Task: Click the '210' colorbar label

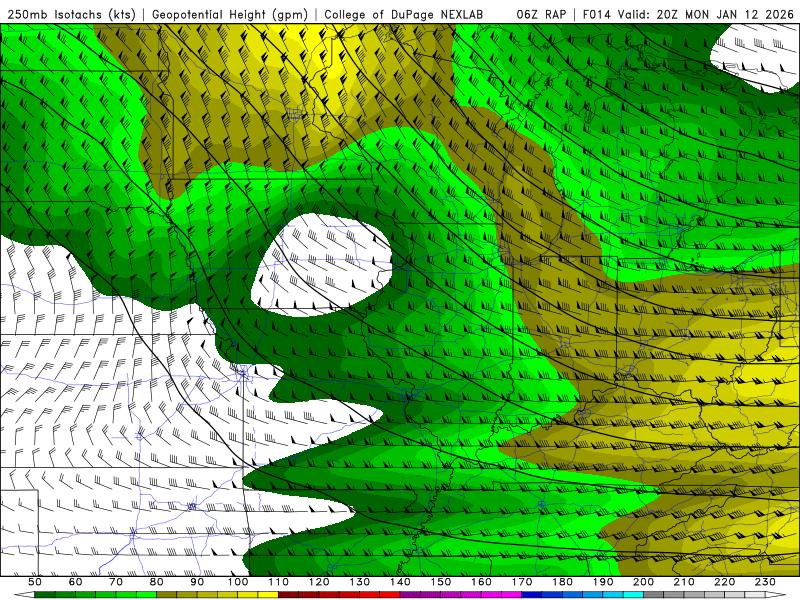Action: [684, 582]
